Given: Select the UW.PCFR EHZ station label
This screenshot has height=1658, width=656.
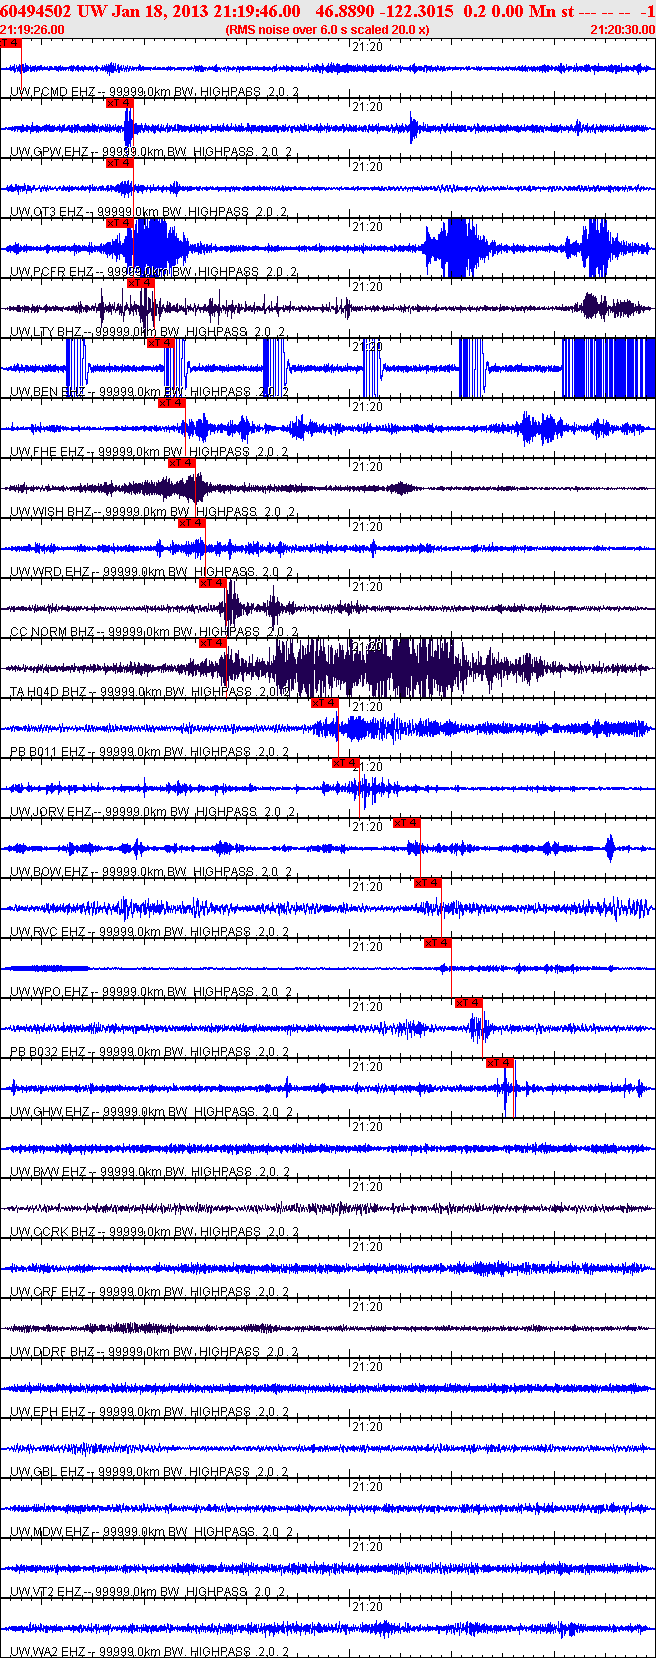Looking at the screenshot, I should pyautogui.click(x=52, y=272).
